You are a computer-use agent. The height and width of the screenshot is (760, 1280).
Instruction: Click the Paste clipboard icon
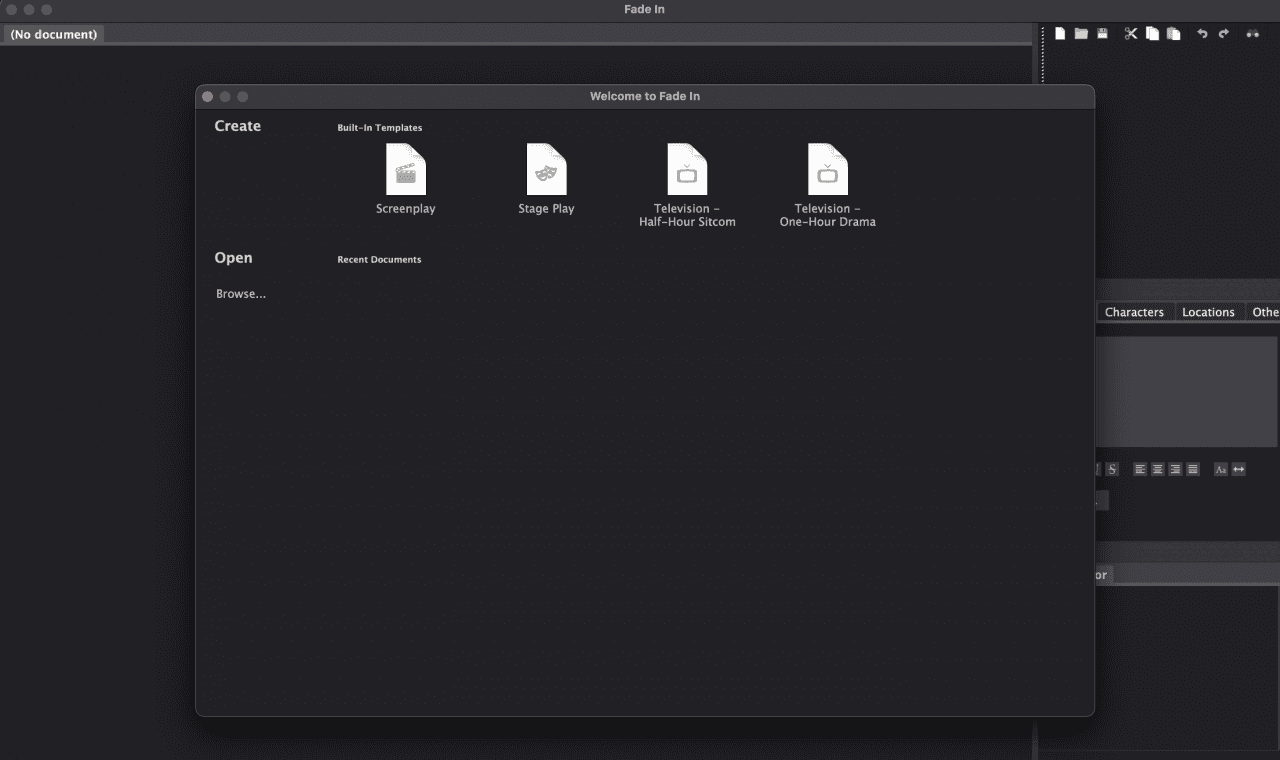tap(1172, 33)
